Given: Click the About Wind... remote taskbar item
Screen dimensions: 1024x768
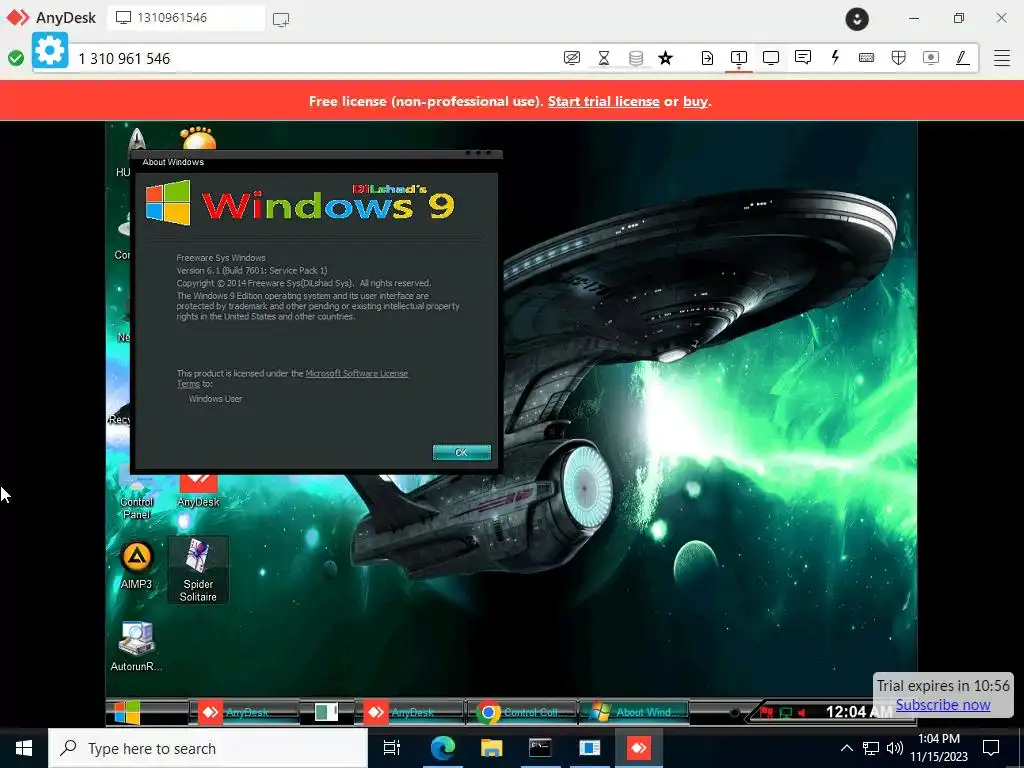Looking at the screenshot, I should [634, 712].
